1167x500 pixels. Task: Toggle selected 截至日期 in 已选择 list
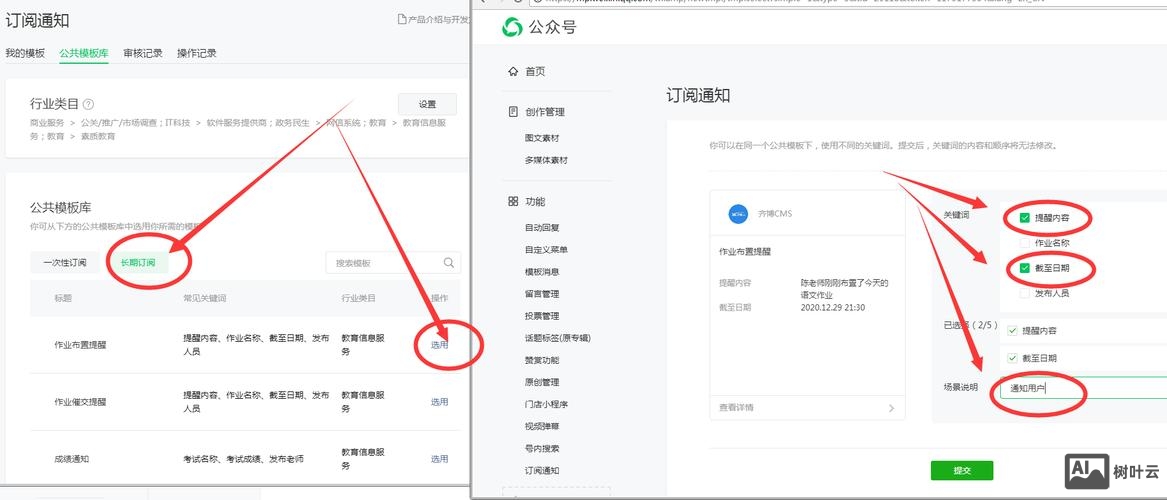click(1012, 358)
